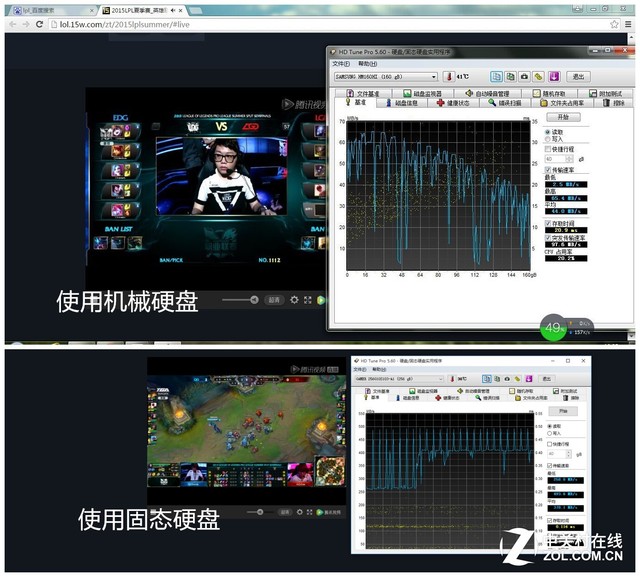This screenshot has width=640, height=577.
Task: Switch to 文件夹占用率 tab in top HD Tune
Action: pyautogui.click(x=562, y=103)
